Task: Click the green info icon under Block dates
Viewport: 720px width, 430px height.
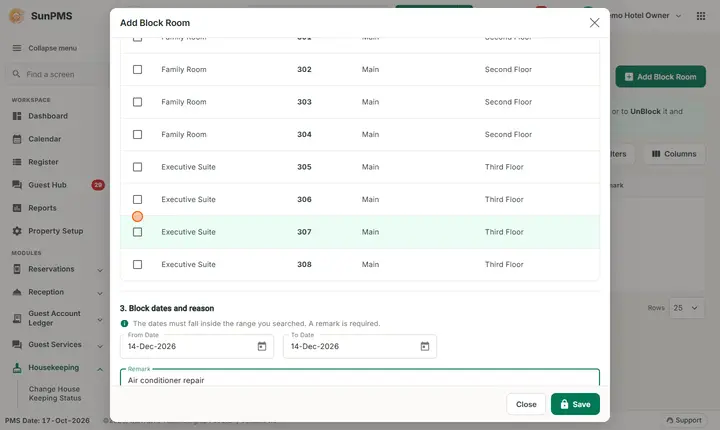Action: [124, 323]
